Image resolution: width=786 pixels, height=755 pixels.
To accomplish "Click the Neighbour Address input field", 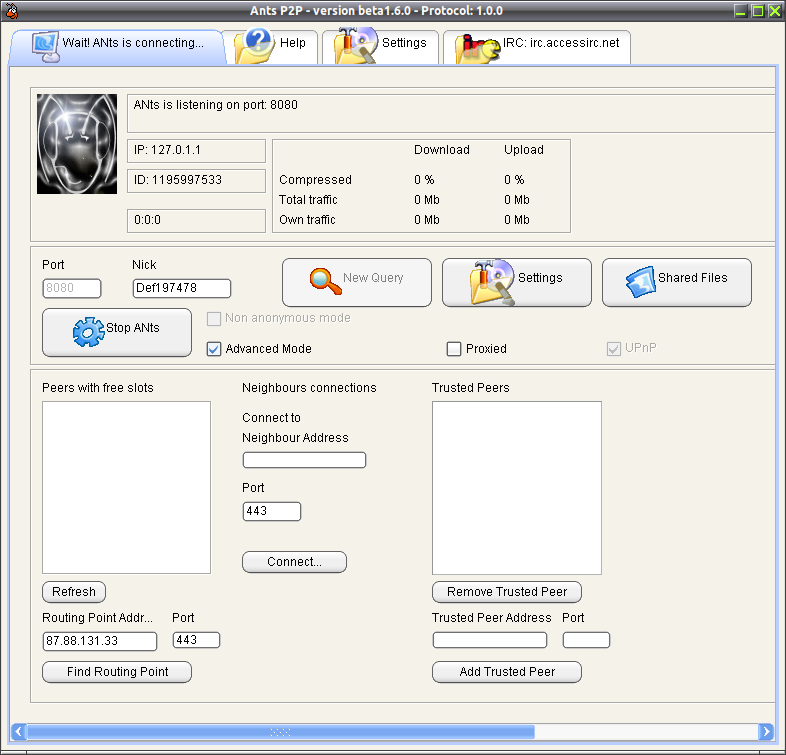I will click(x=304, y=460).
